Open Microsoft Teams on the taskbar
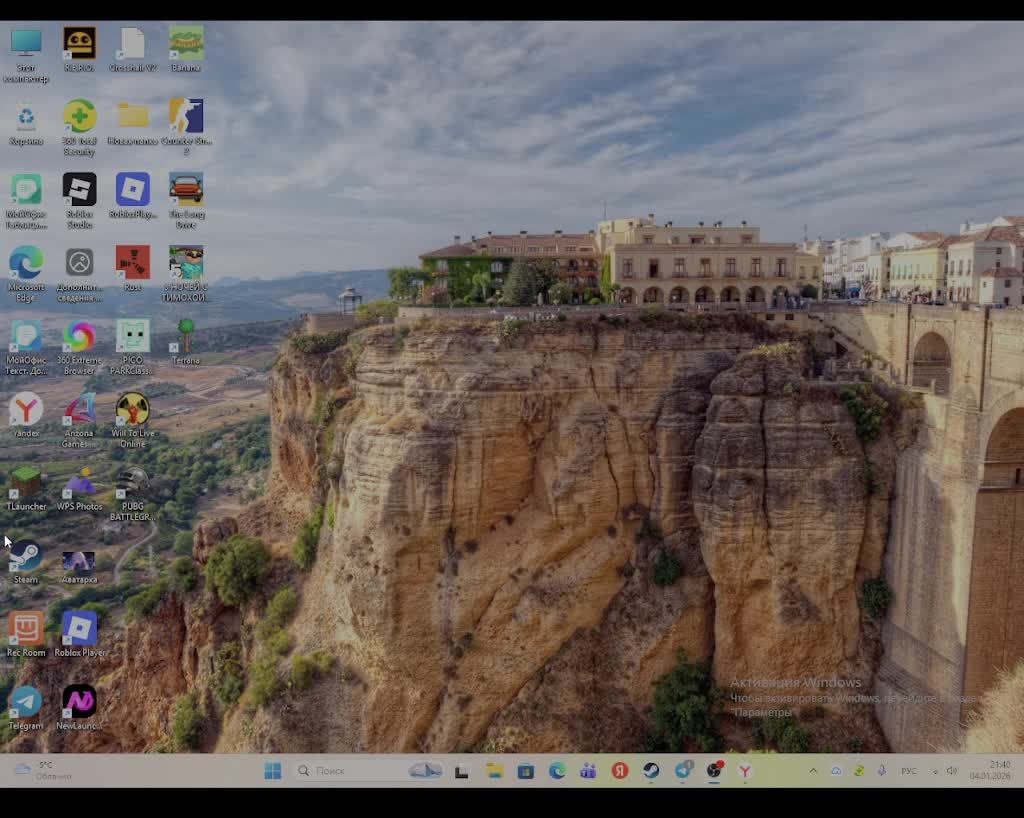The image size is (1024, 818). point(588,771)
